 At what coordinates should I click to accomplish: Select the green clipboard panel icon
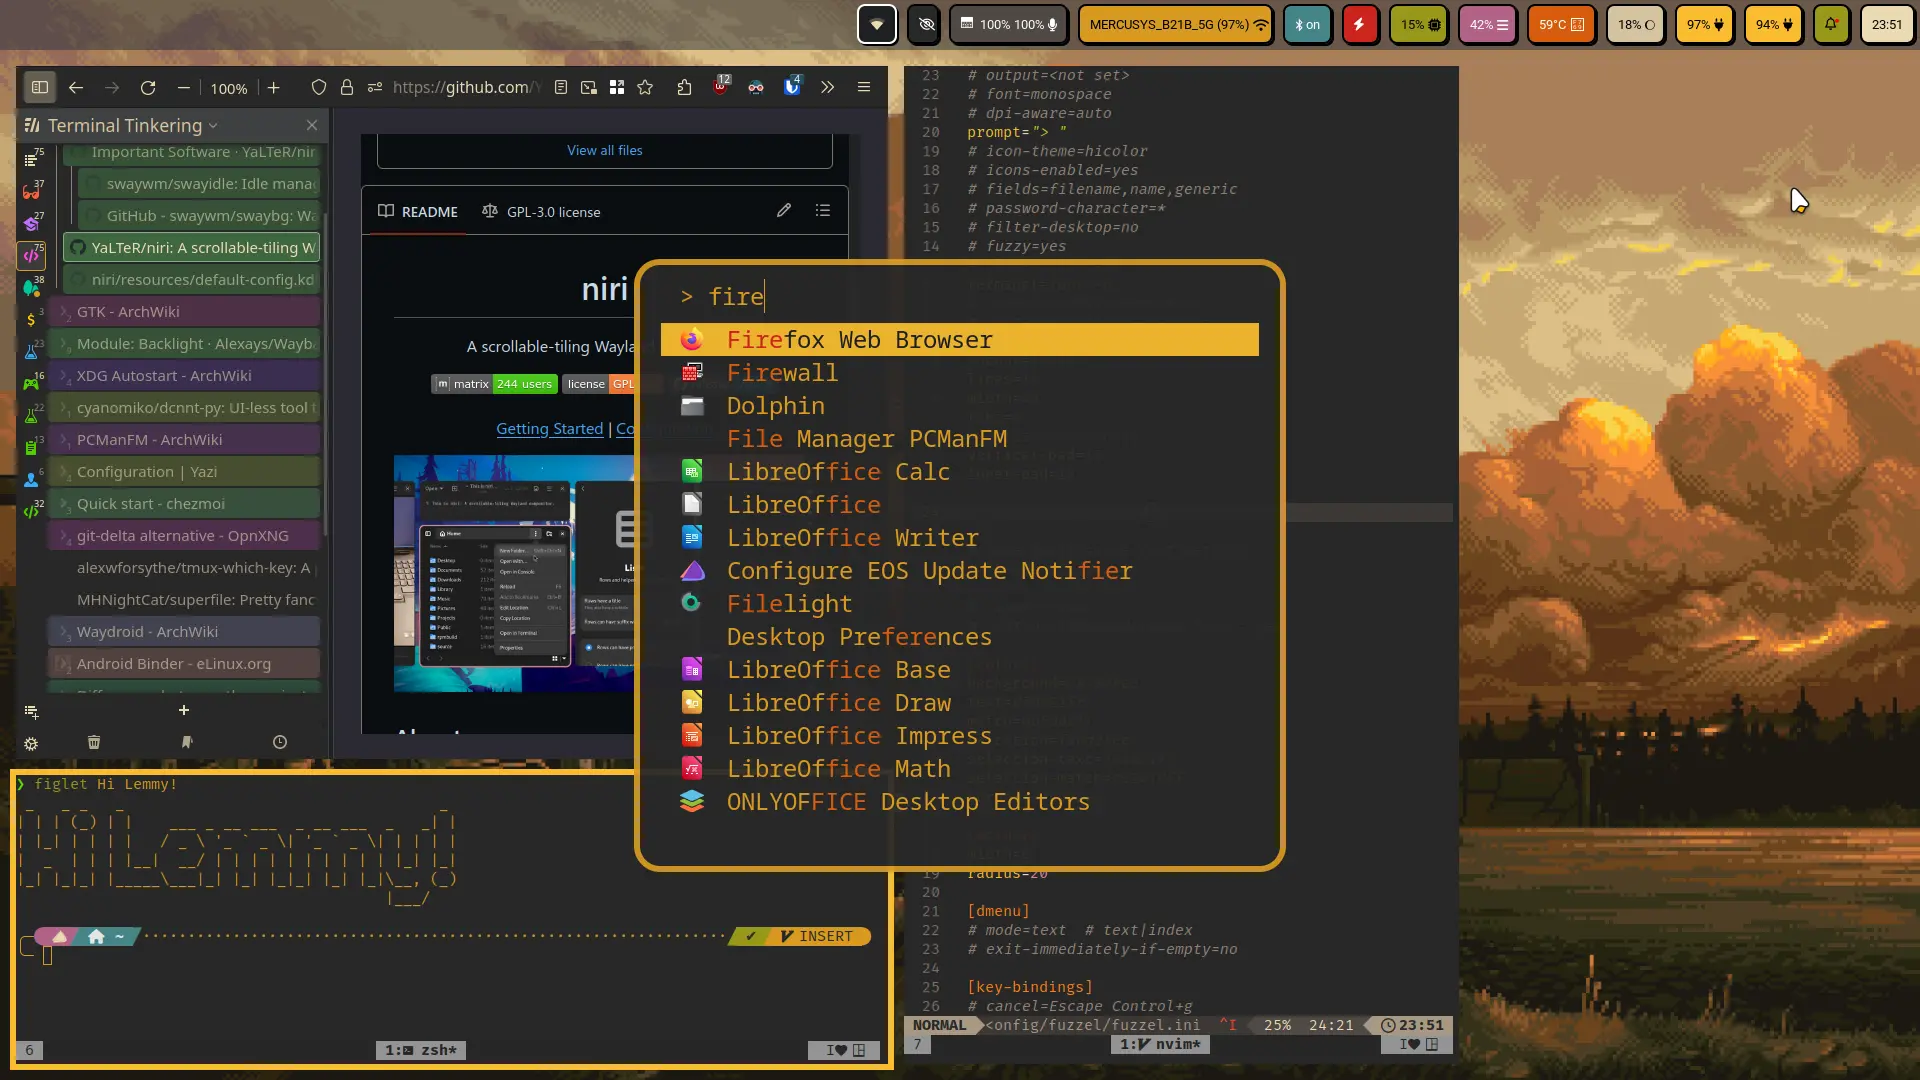pos(32,447)
